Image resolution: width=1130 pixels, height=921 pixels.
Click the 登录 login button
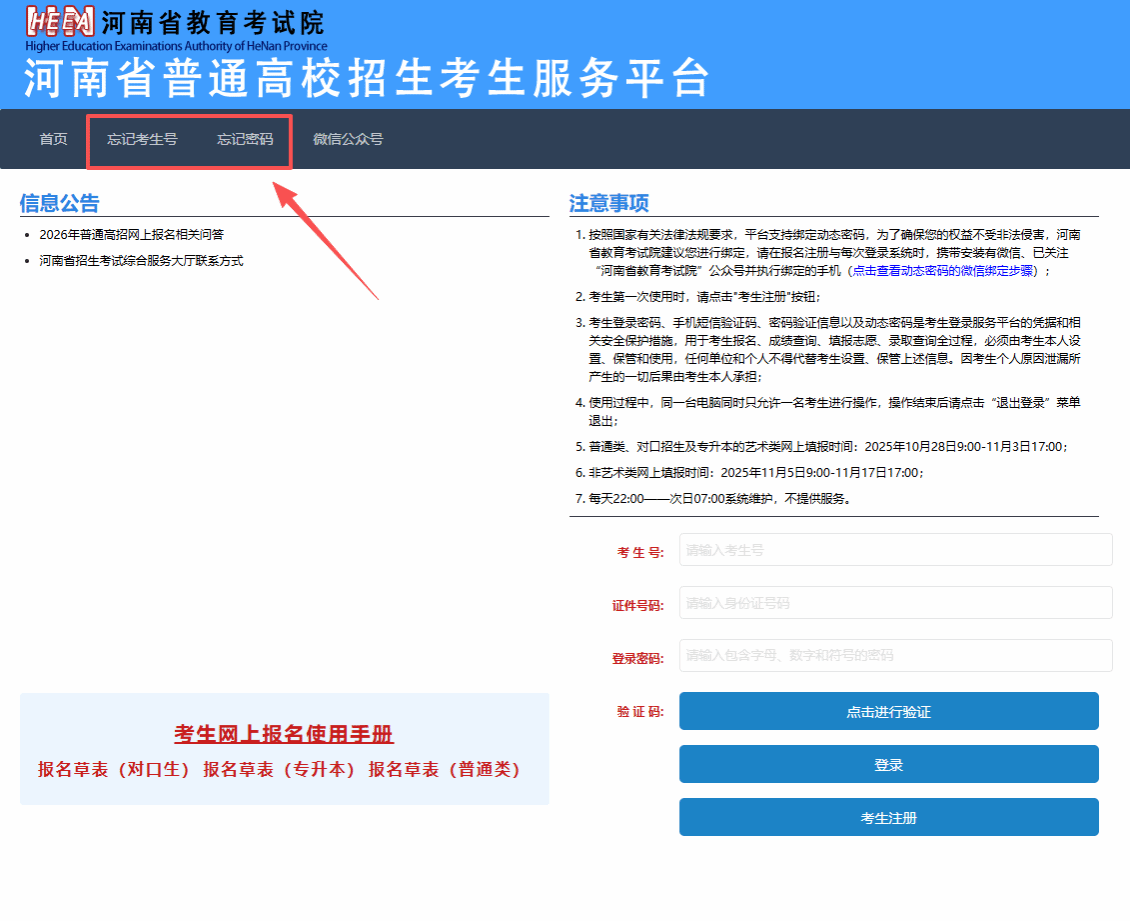[888, 764]
